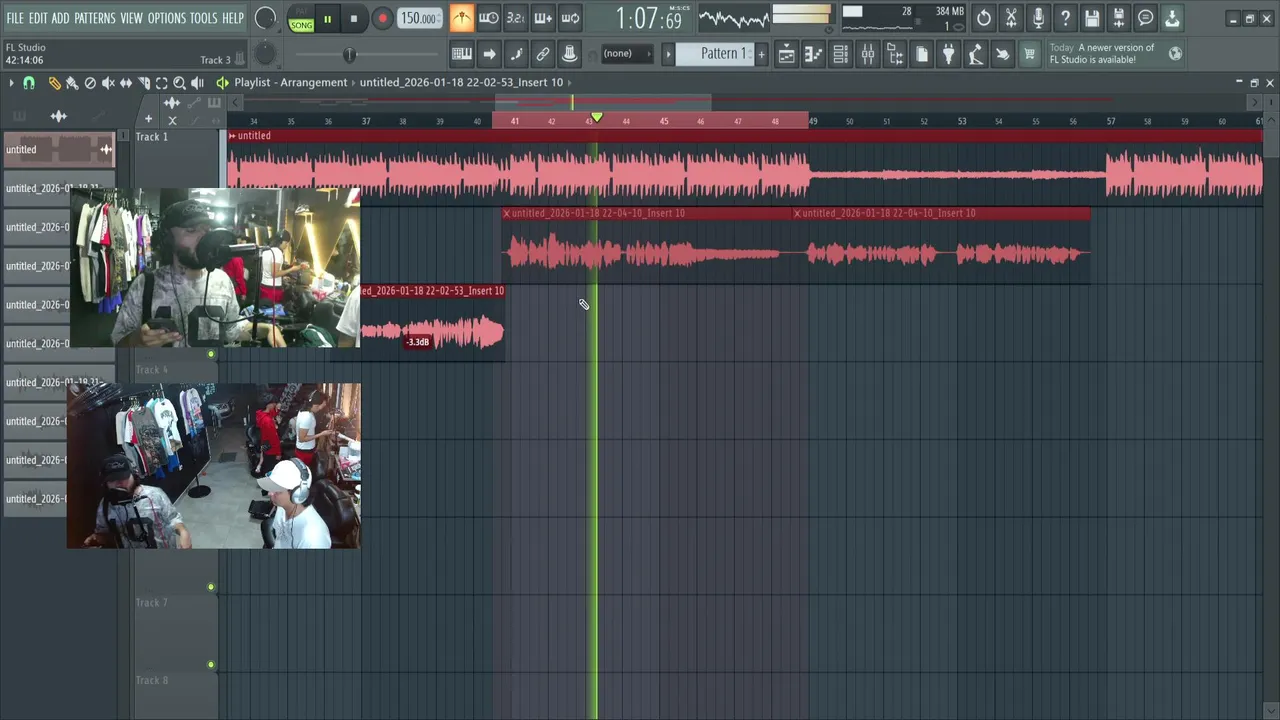
Task: Open the snap selector showing (none)
Action: [x=627, y=54]
